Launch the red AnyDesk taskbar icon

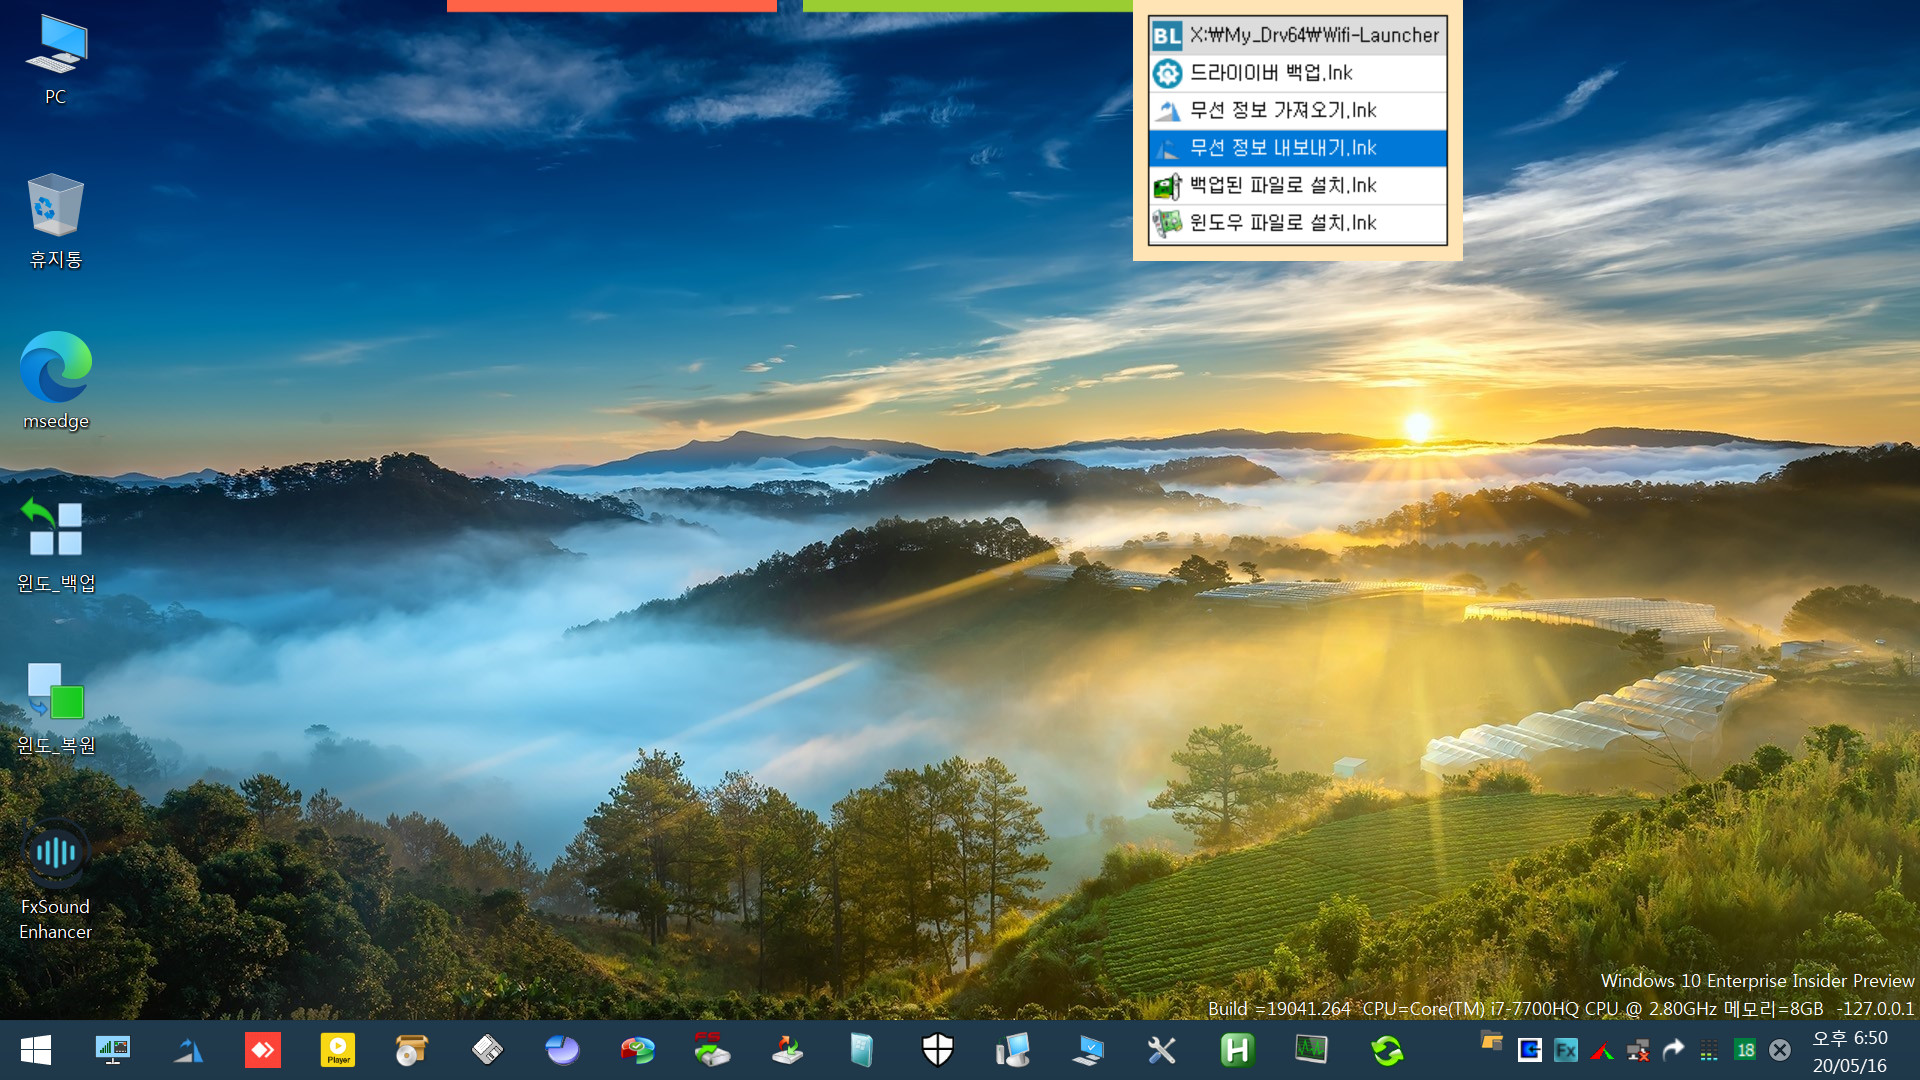263,1050
